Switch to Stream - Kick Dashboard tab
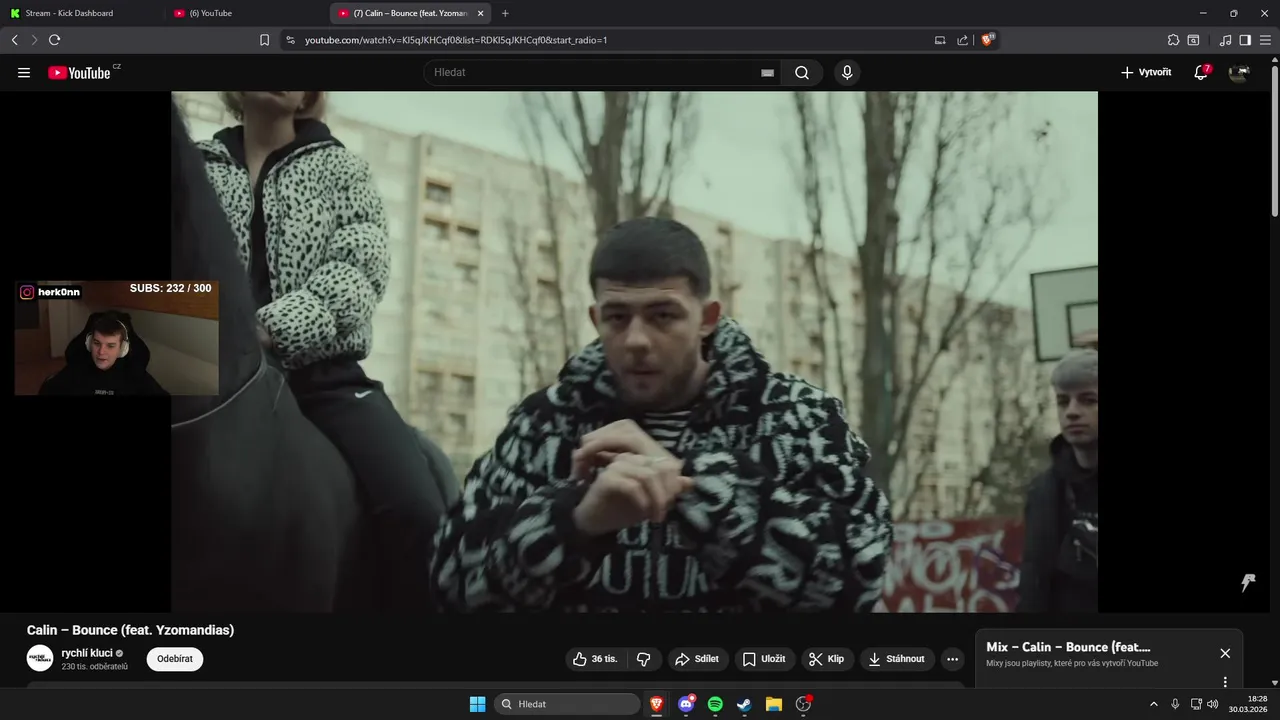Image resolution: width=1280 pixels, height=720 pixels. (82, 13)
